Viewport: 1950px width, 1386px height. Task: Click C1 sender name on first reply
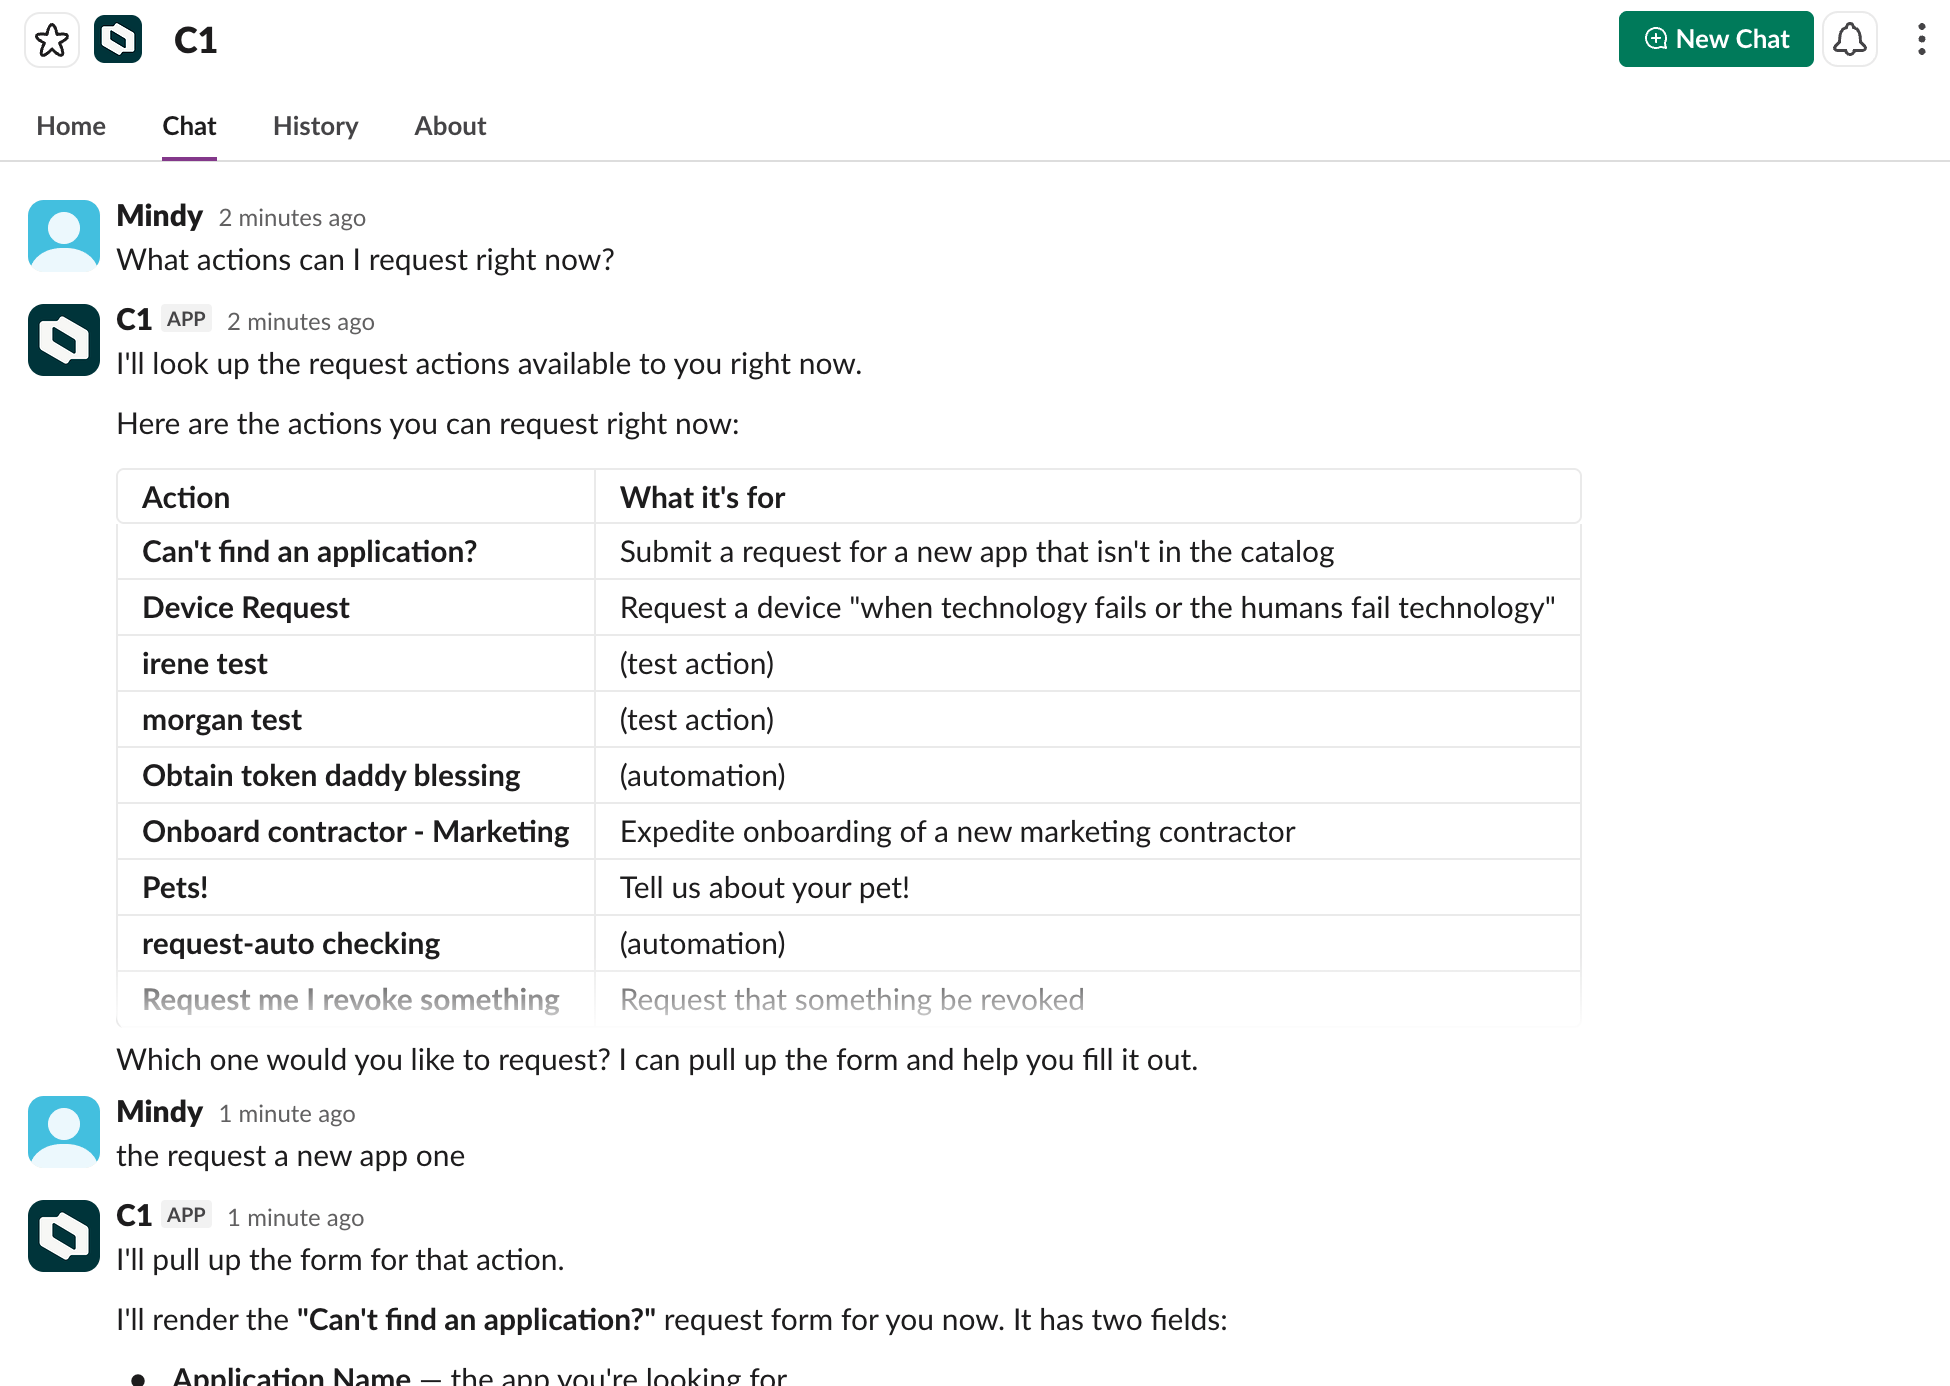point(134,320)
